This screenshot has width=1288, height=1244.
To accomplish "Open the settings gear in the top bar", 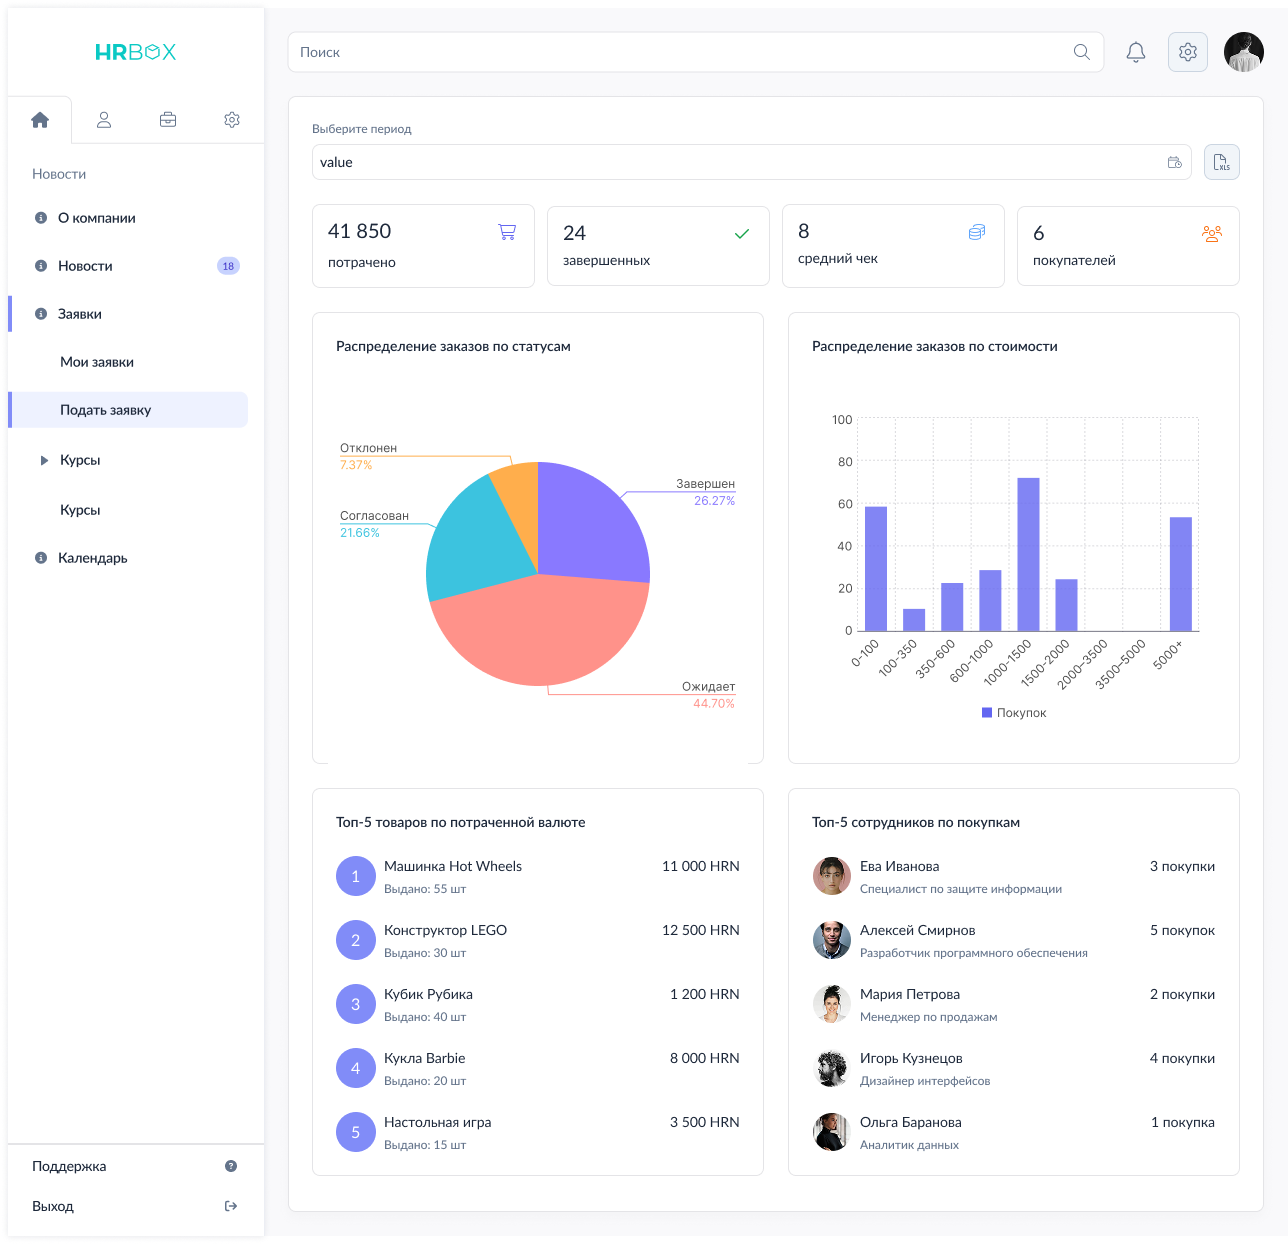I will point(1187,51).
